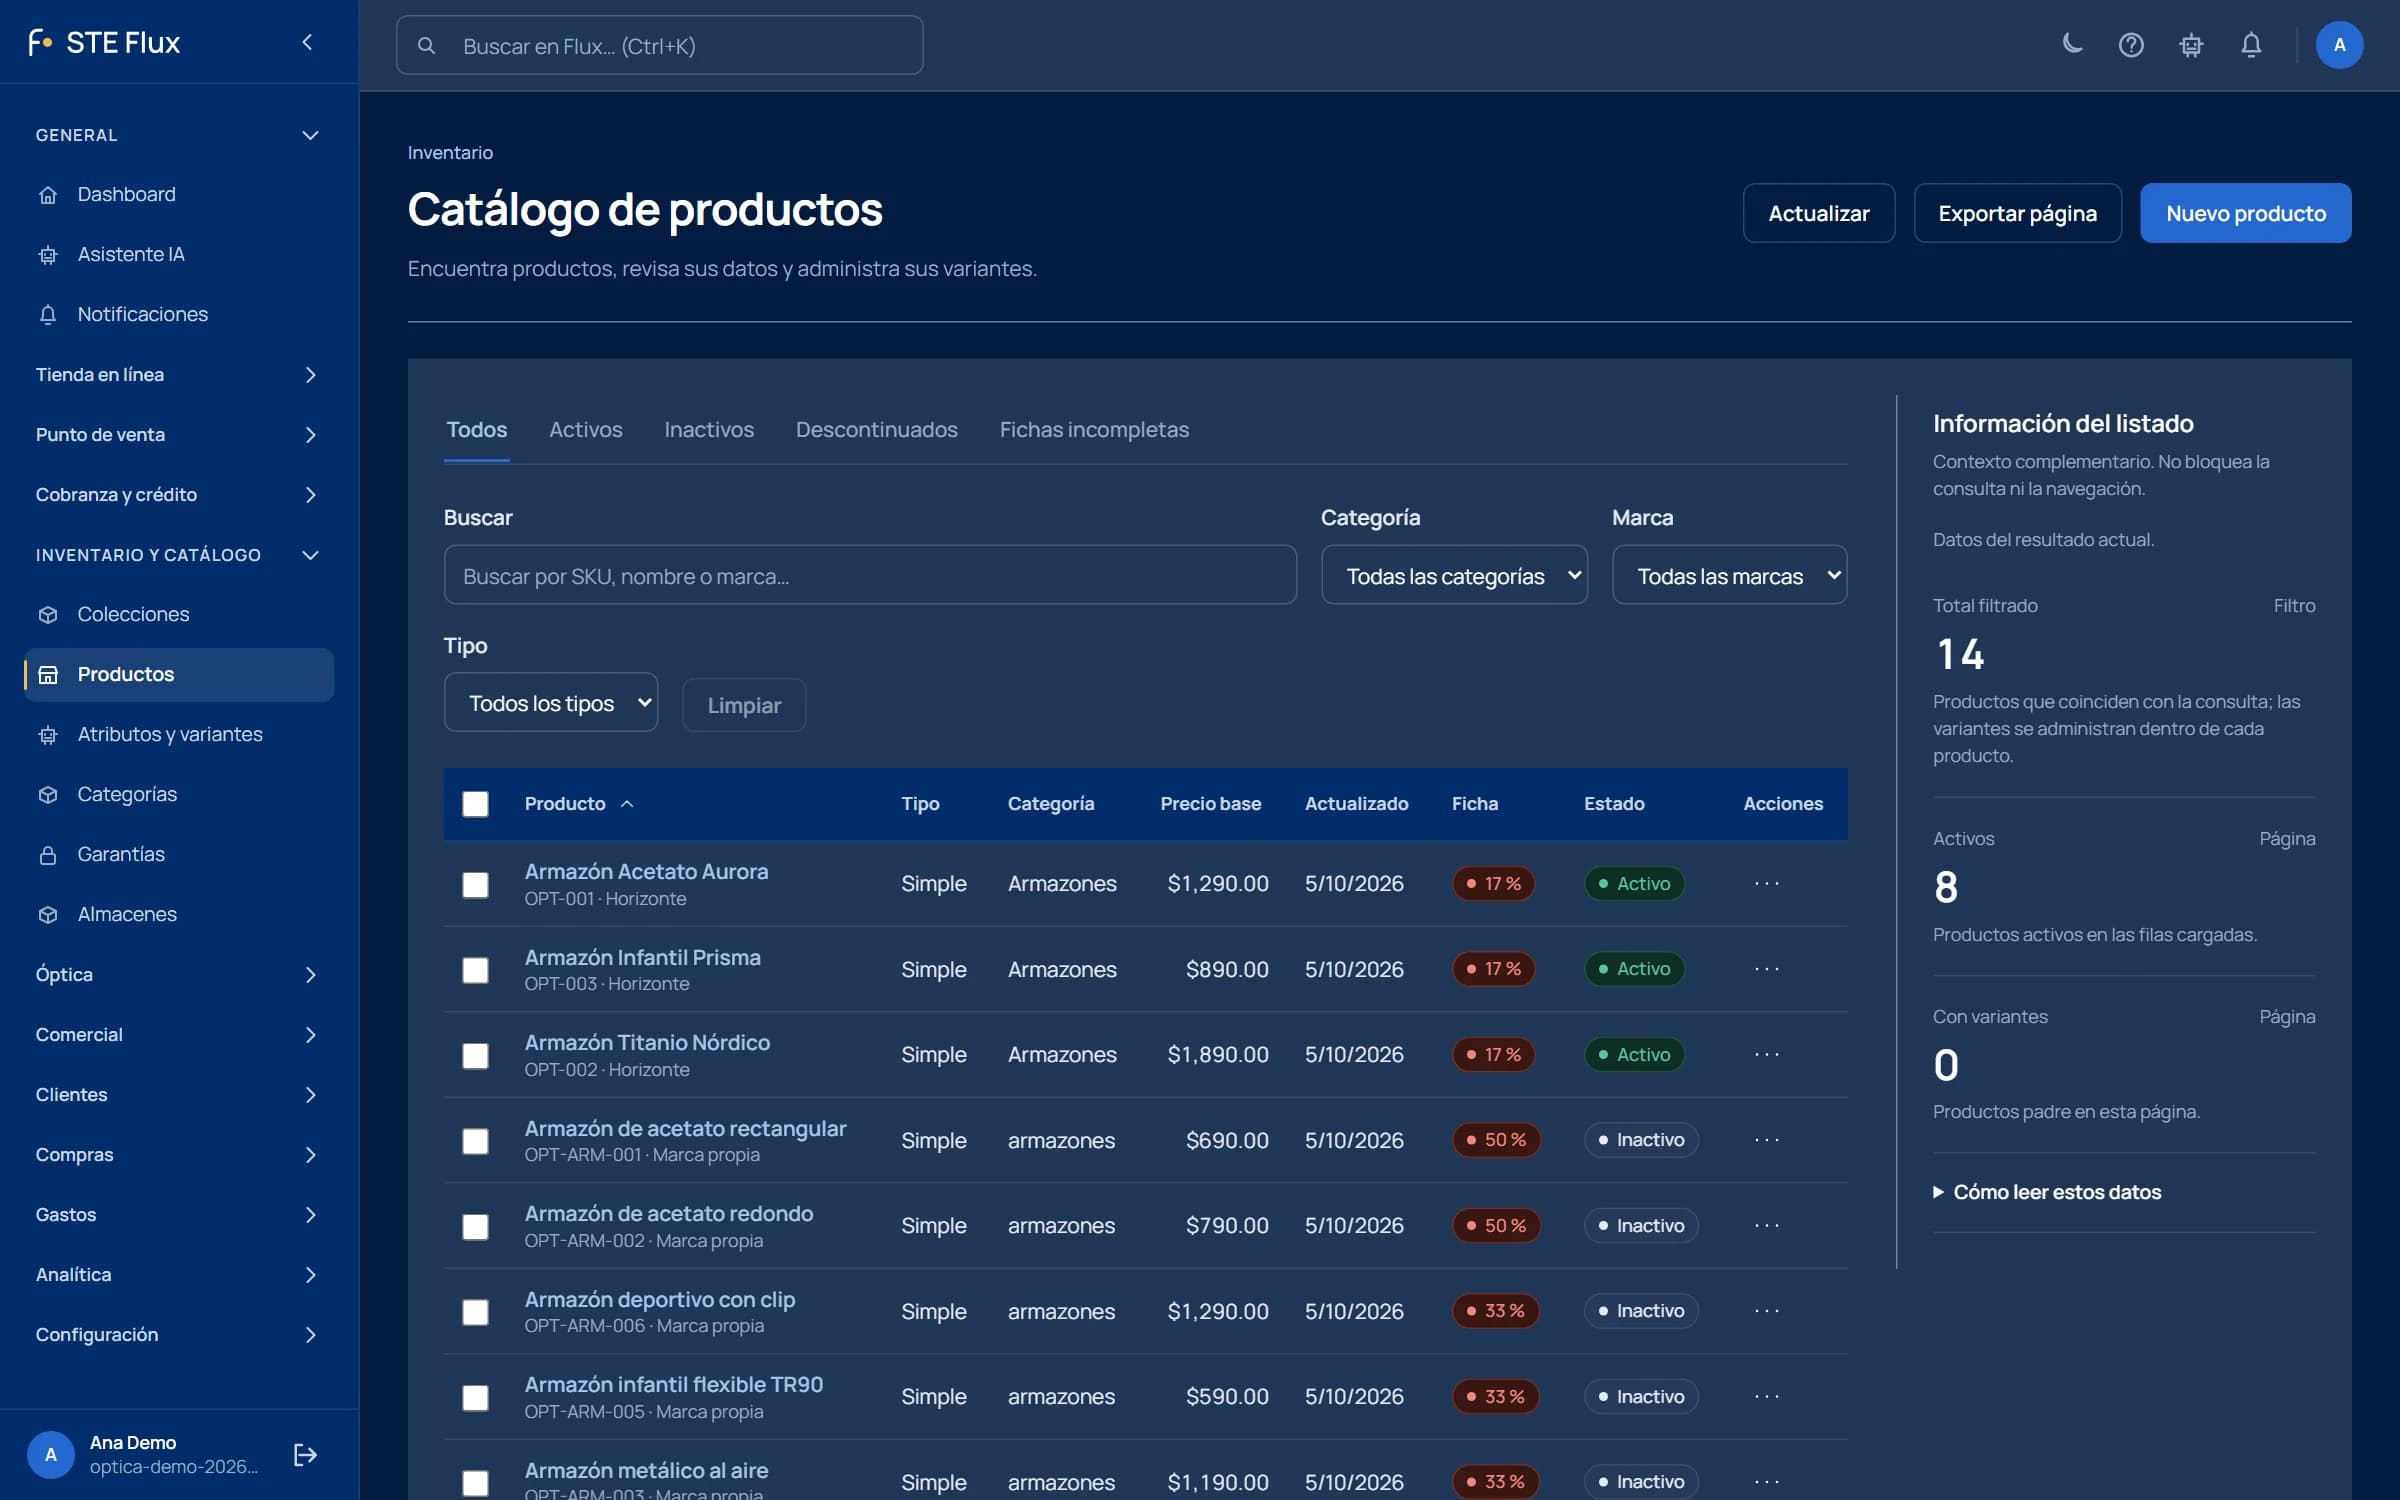Viewport: 2400px width, 1500px height.
Task: Open Garantías in sidebar
Action: [x=179, y=854]
